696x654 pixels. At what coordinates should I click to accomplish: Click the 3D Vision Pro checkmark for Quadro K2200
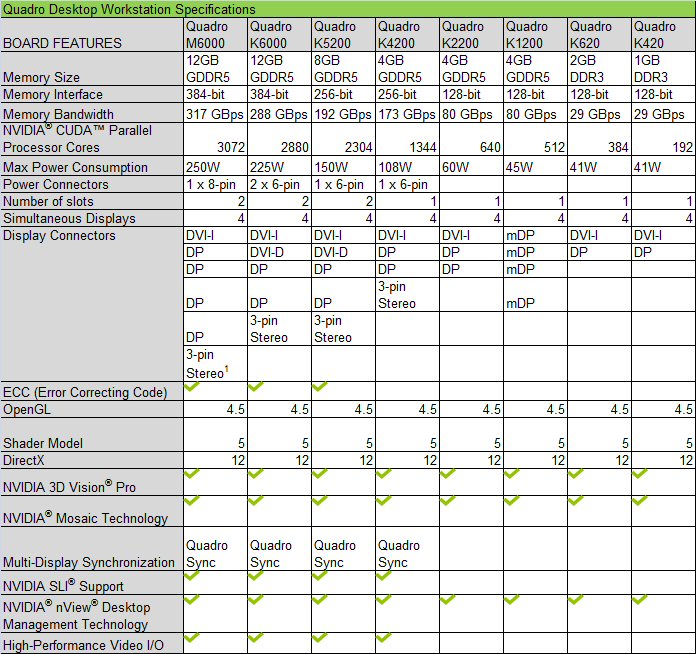click(x=448, y=474)
